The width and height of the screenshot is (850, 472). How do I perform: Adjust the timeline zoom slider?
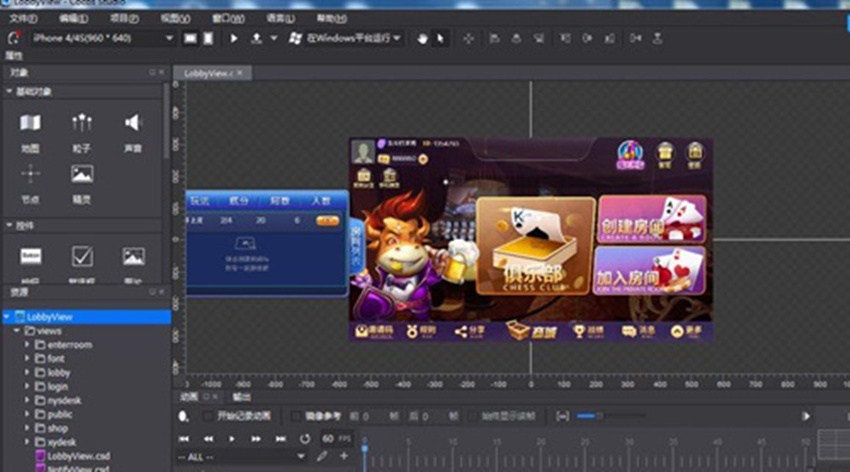pos(598,416)
